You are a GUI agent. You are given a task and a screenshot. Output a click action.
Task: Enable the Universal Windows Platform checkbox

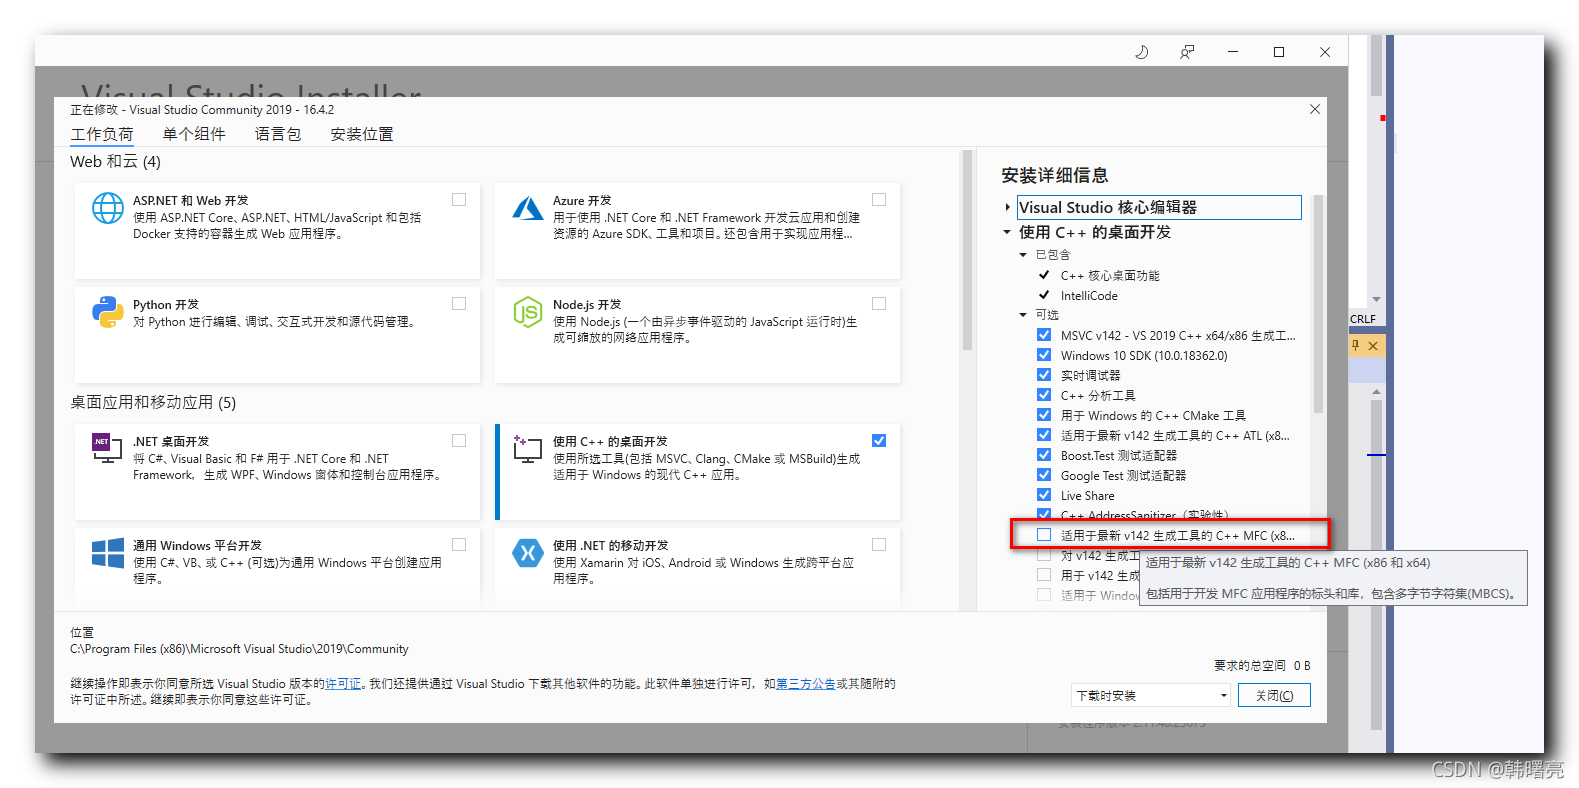point(459,545)
